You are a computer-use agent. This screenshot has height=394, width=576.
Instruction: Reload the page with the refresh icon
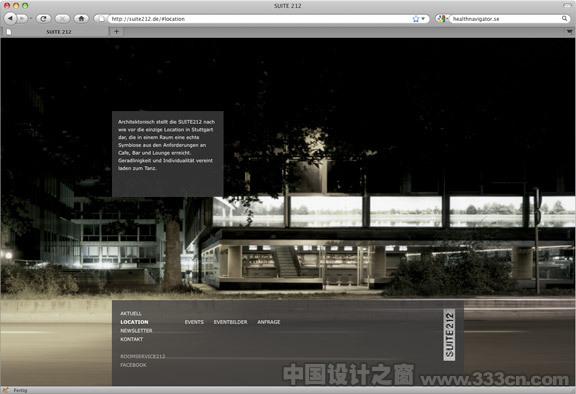pyautogui.click(x=43, y=18)
